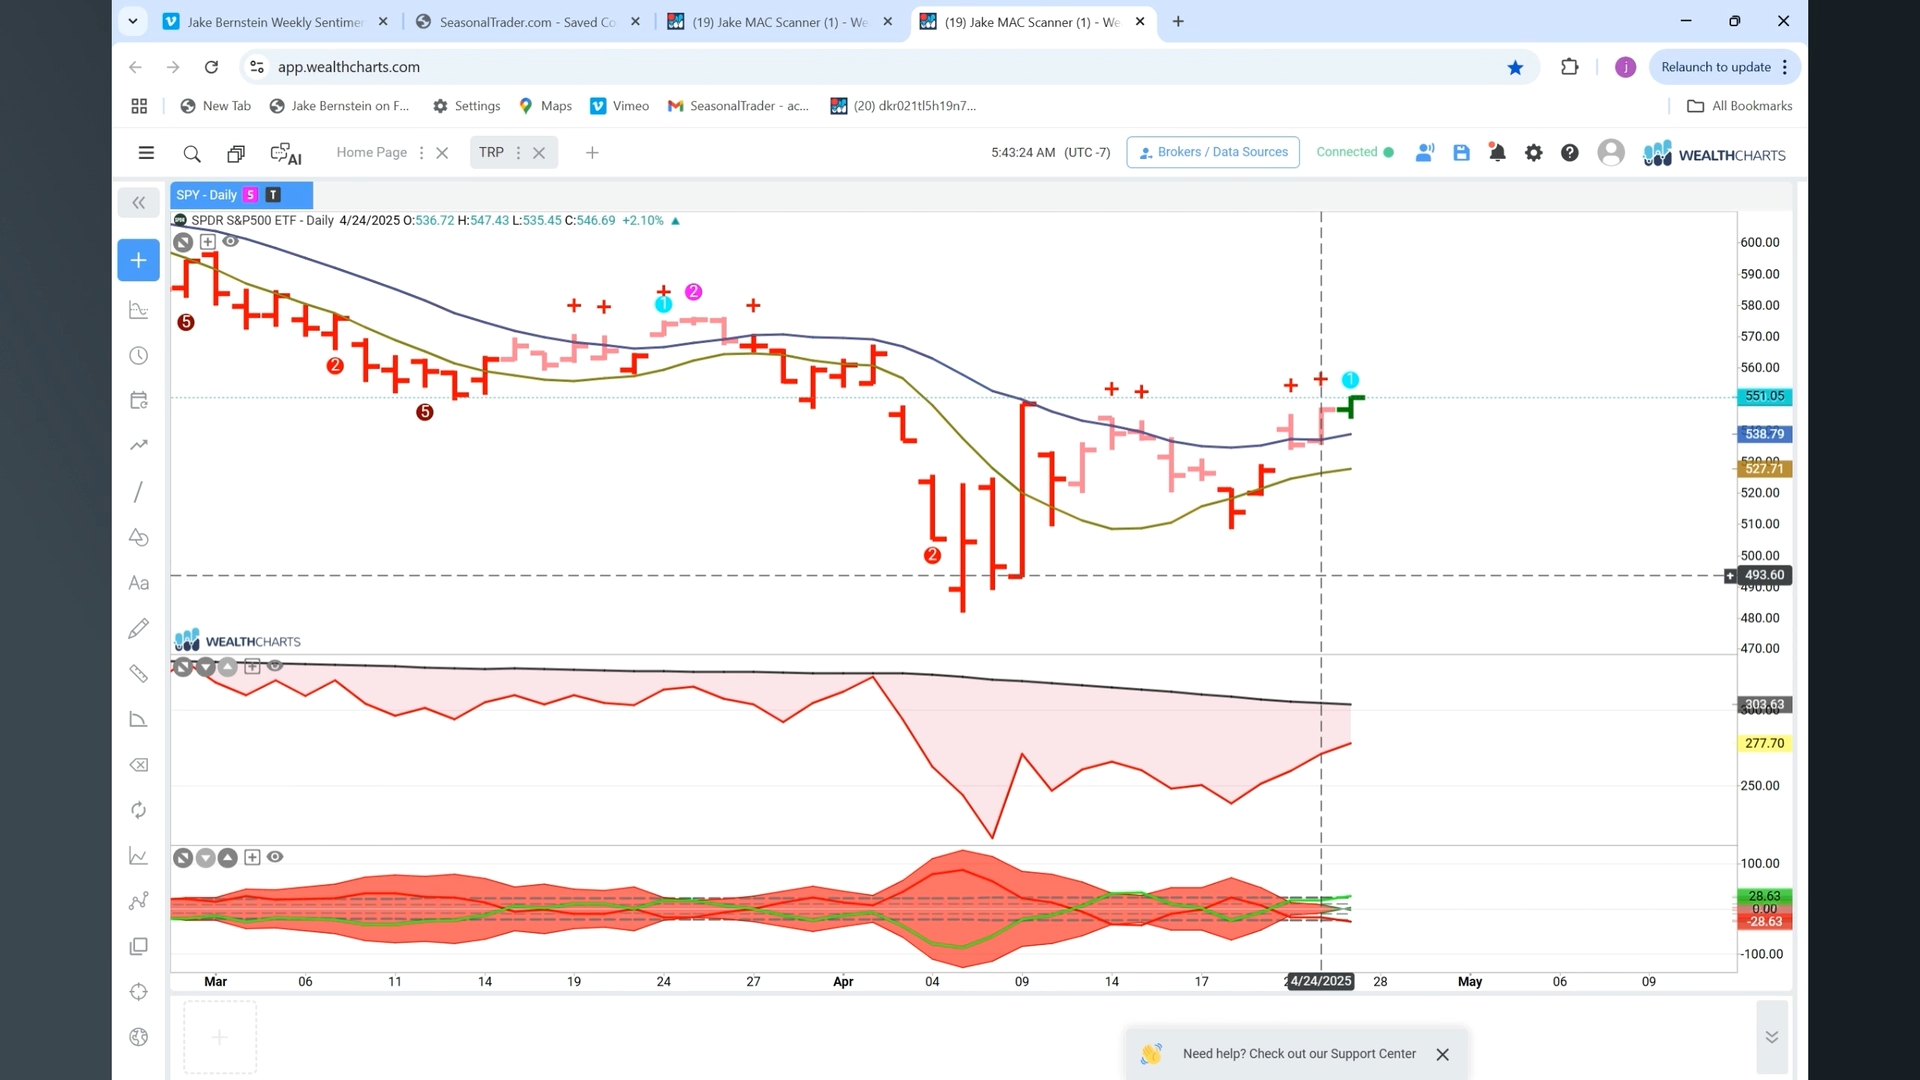The image size is (1920, 1080).
Task: Dismiss the Support Center help popup
Action: [x=1442, y=1055]
